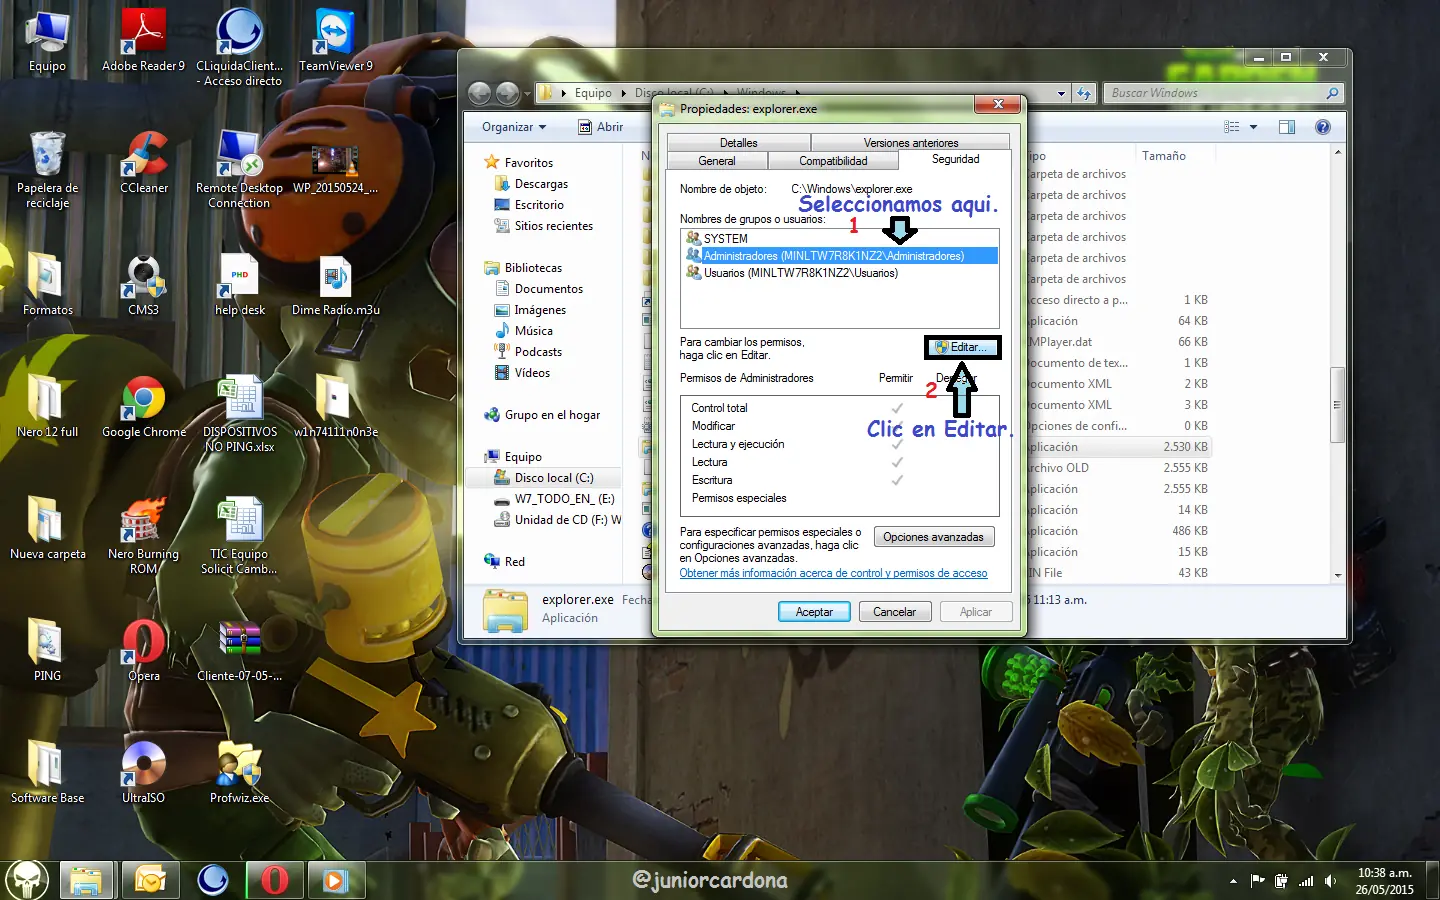Select Disco local (C:) in navigation tree

point(553,478)
